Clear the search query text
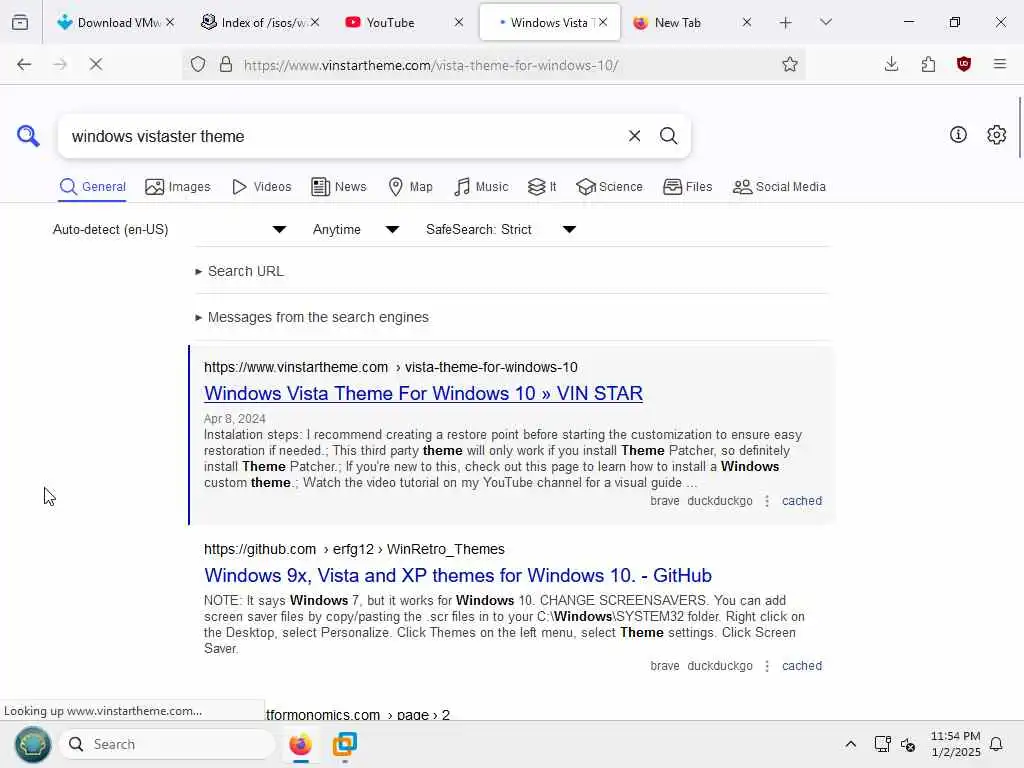The image size is (1024, 768). click(x=634, y=136)
